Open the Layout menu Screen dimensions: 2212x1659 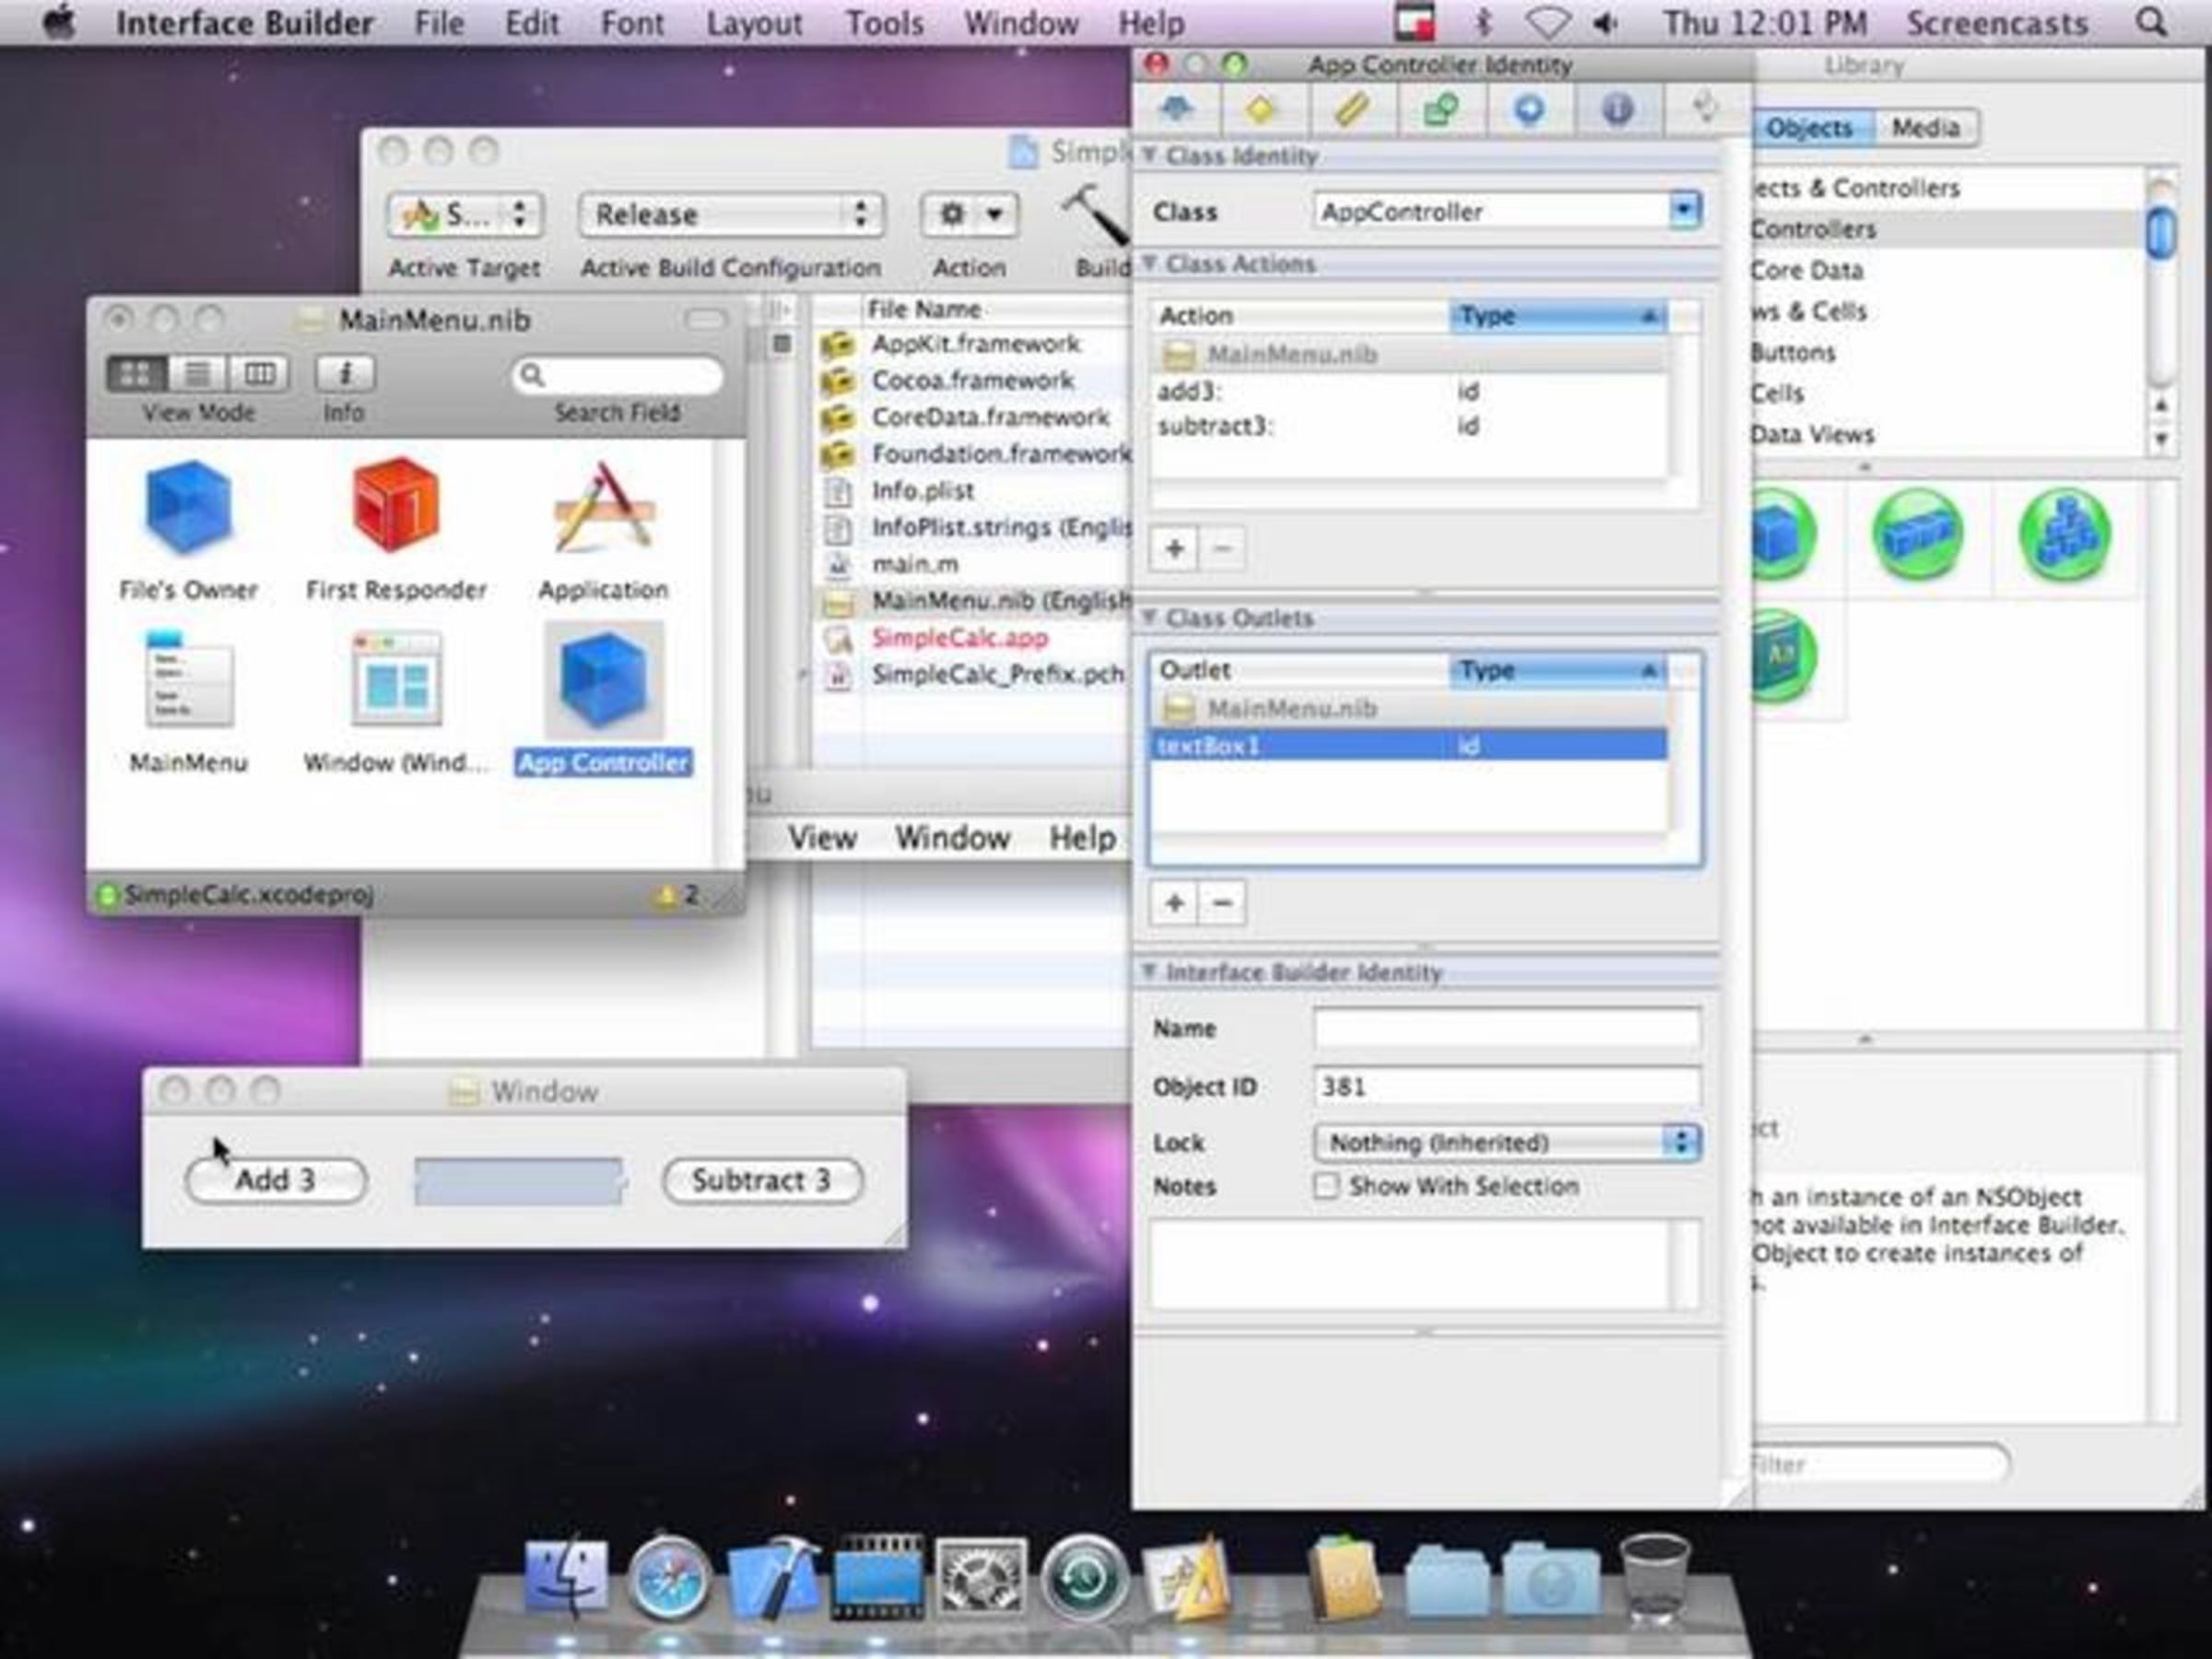point(754,23)
